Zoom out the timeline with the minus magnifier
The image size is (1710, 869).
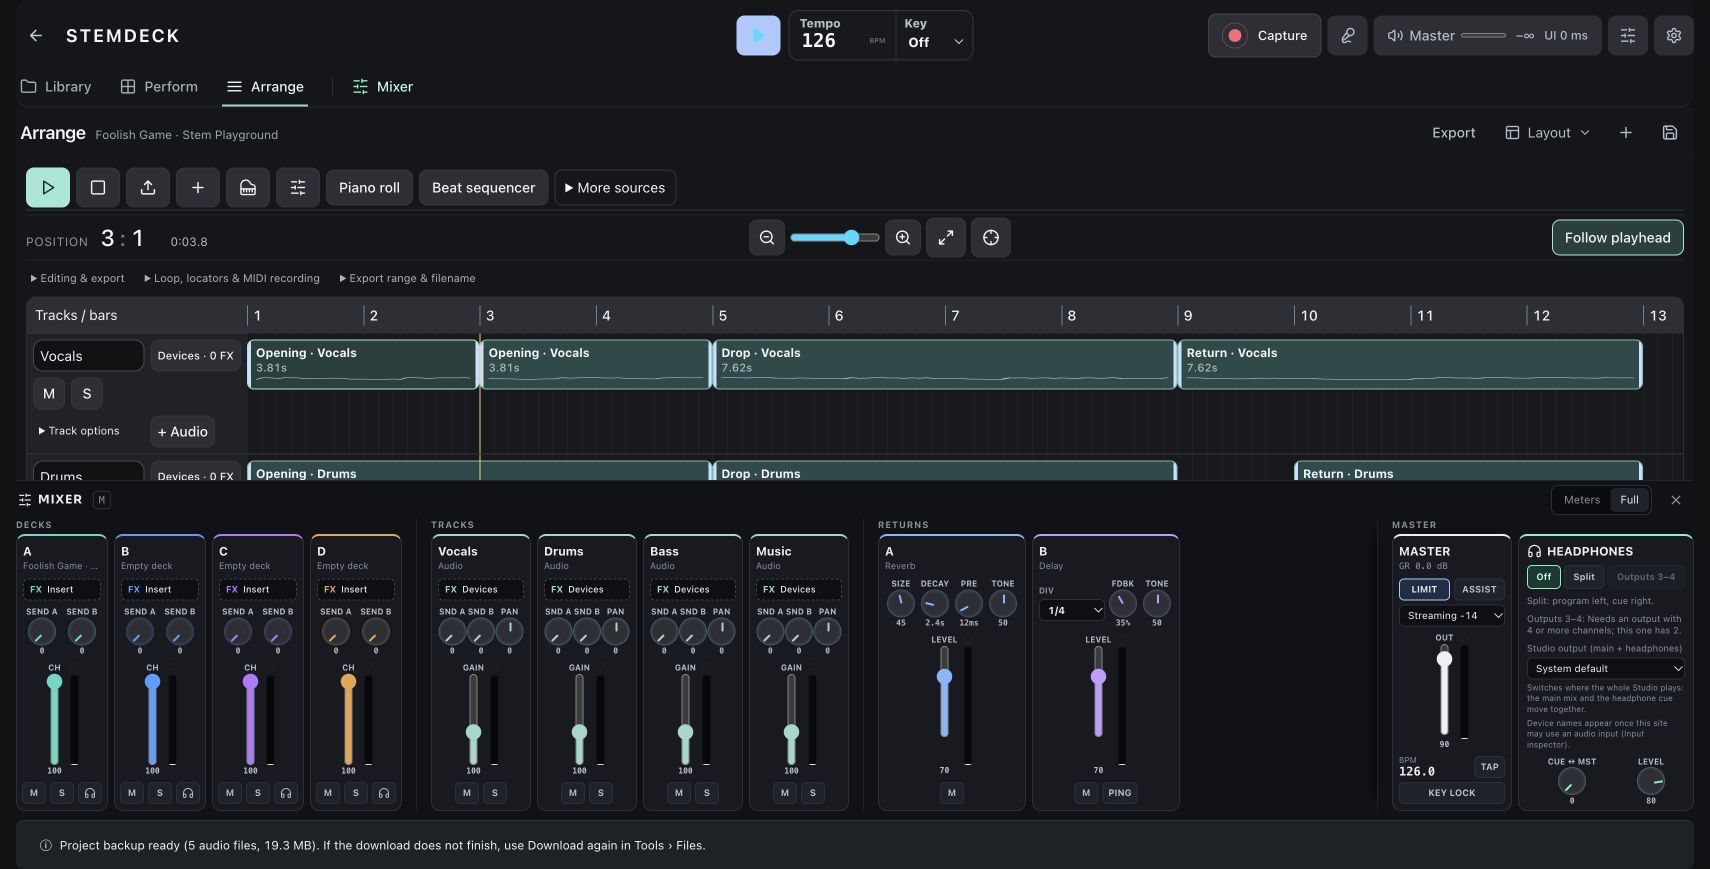coord(767,238)
